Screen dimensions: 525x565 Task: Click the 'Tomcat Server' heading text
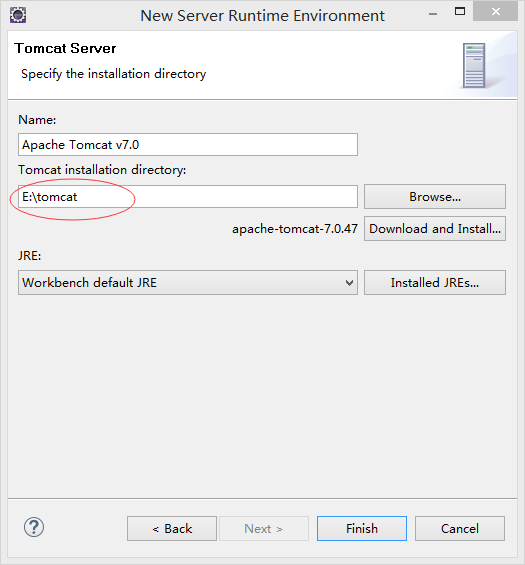click(65, 48)
